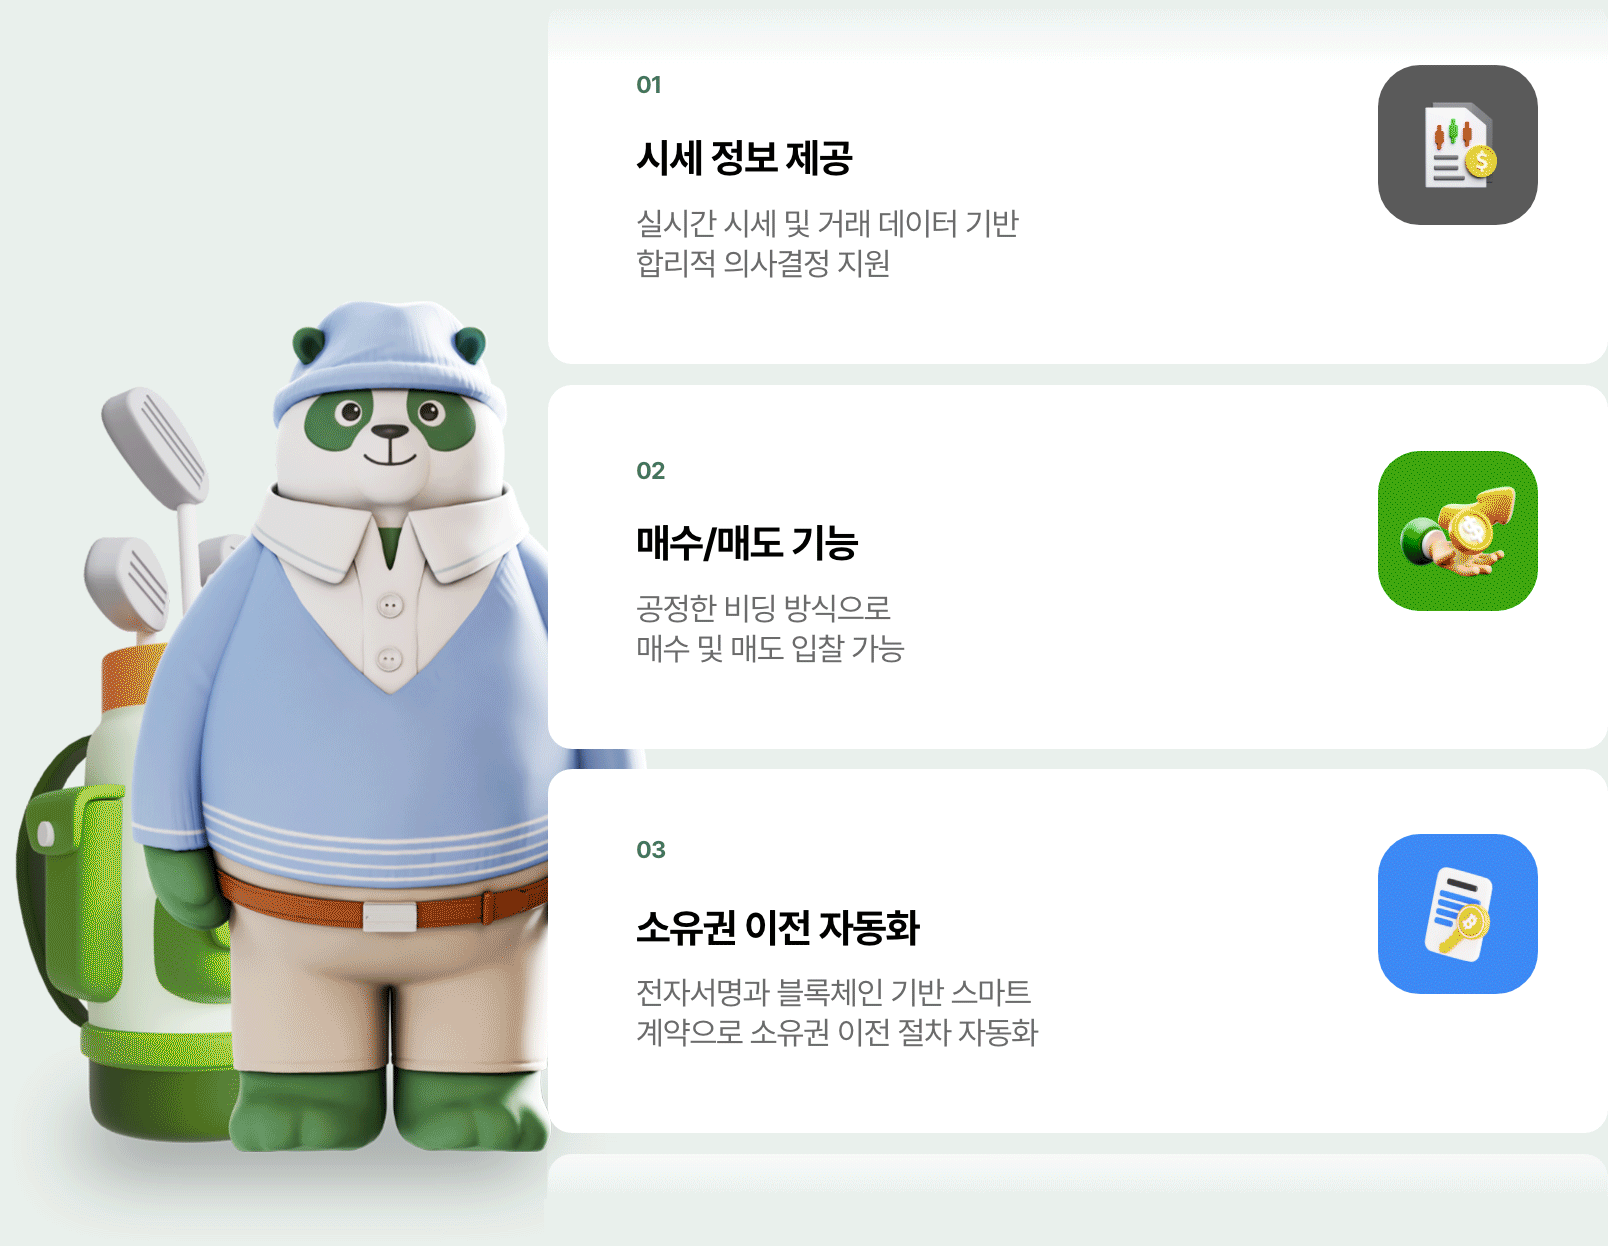The height and width of the screenshot is (1246, 1608).
Task: Click the '계약으로 소유권 이전 절차 자동화' line
Action: click(837, 1032)
